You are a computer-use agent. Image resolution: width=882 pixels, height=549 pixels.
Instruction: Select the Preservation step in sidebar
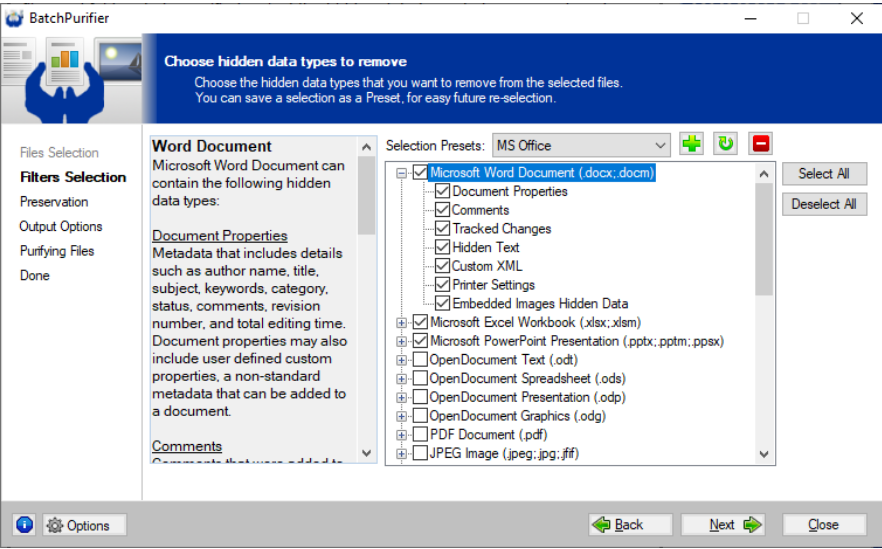coord(54,202)
